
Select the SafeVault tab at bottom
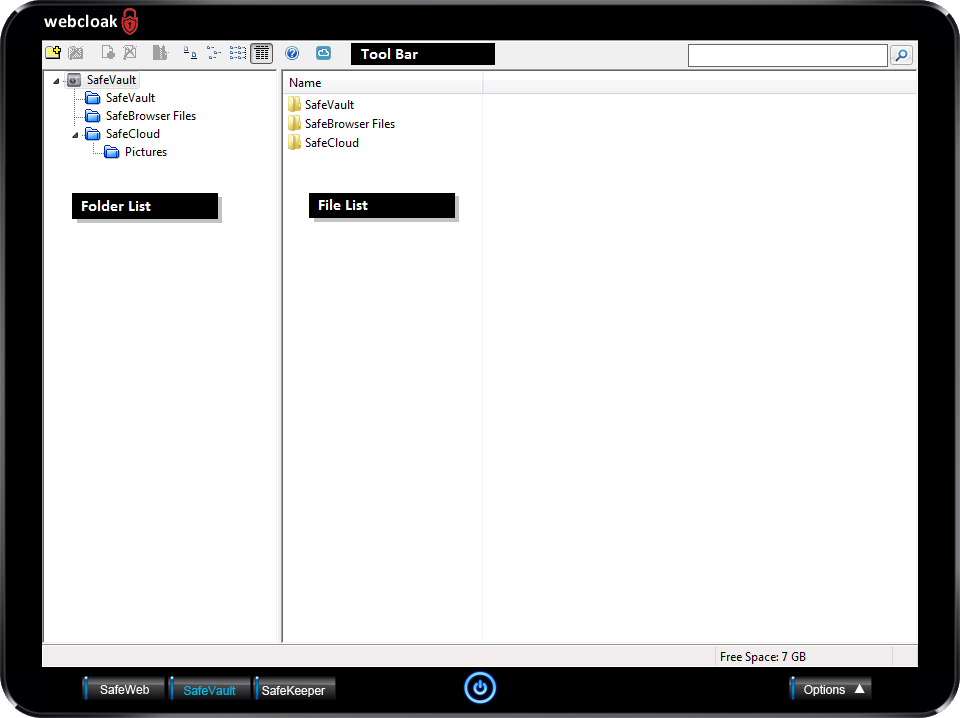(209, 690)
